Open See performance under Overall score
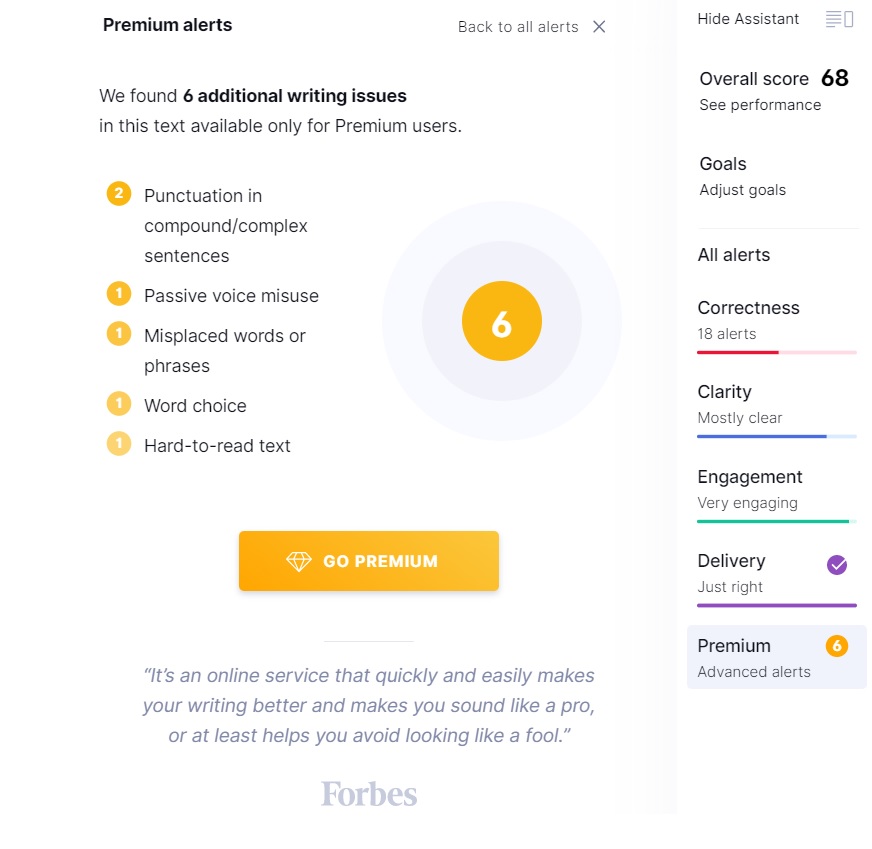 [760, 105]
